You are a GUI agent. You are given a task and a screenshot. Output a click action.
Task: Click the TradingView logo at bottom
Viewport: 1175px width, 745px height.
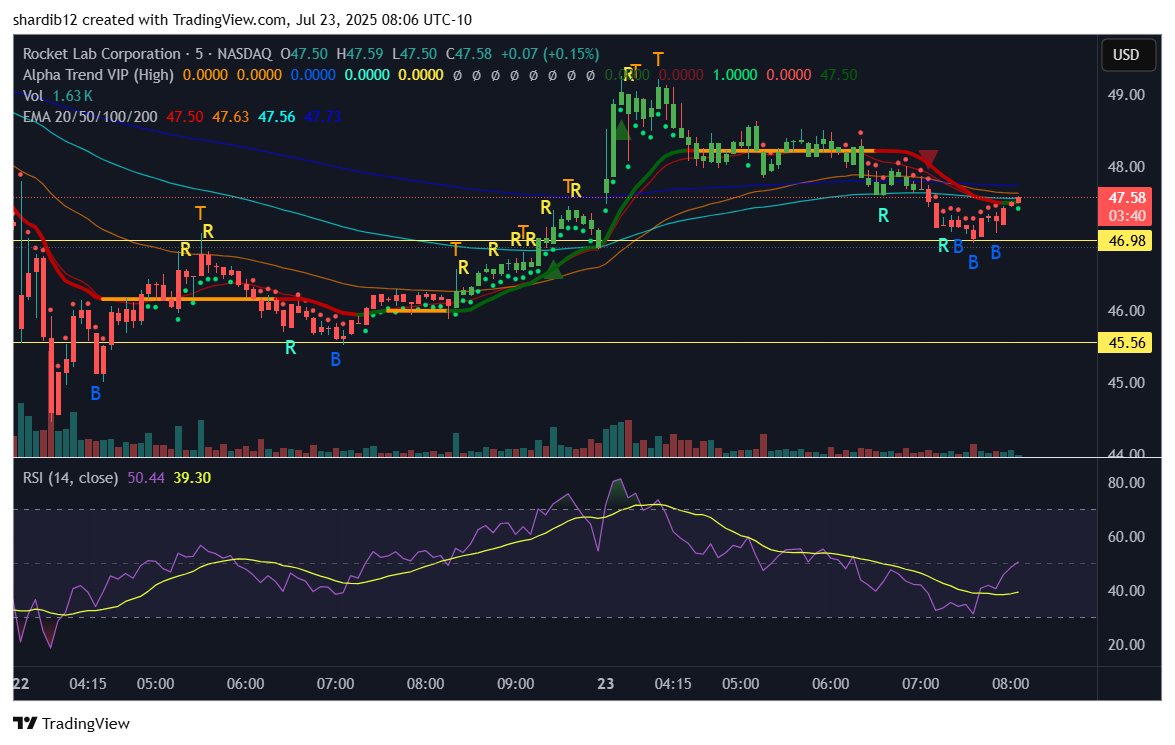pyautogui.click(x=71, y=723)
